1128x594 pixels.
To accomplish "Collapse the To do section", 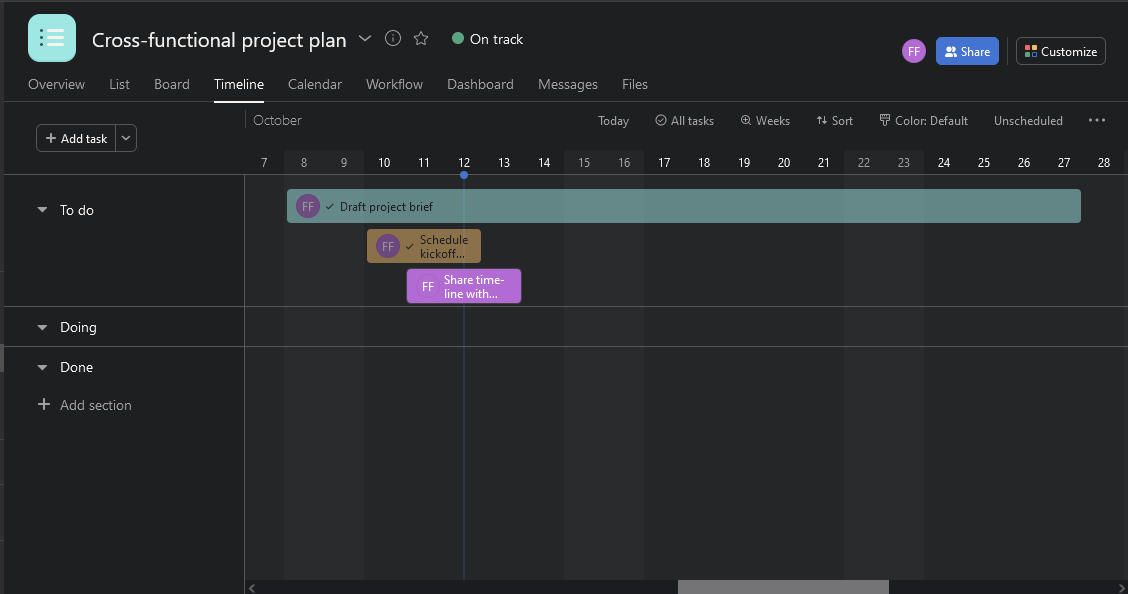I will [41, 210].
